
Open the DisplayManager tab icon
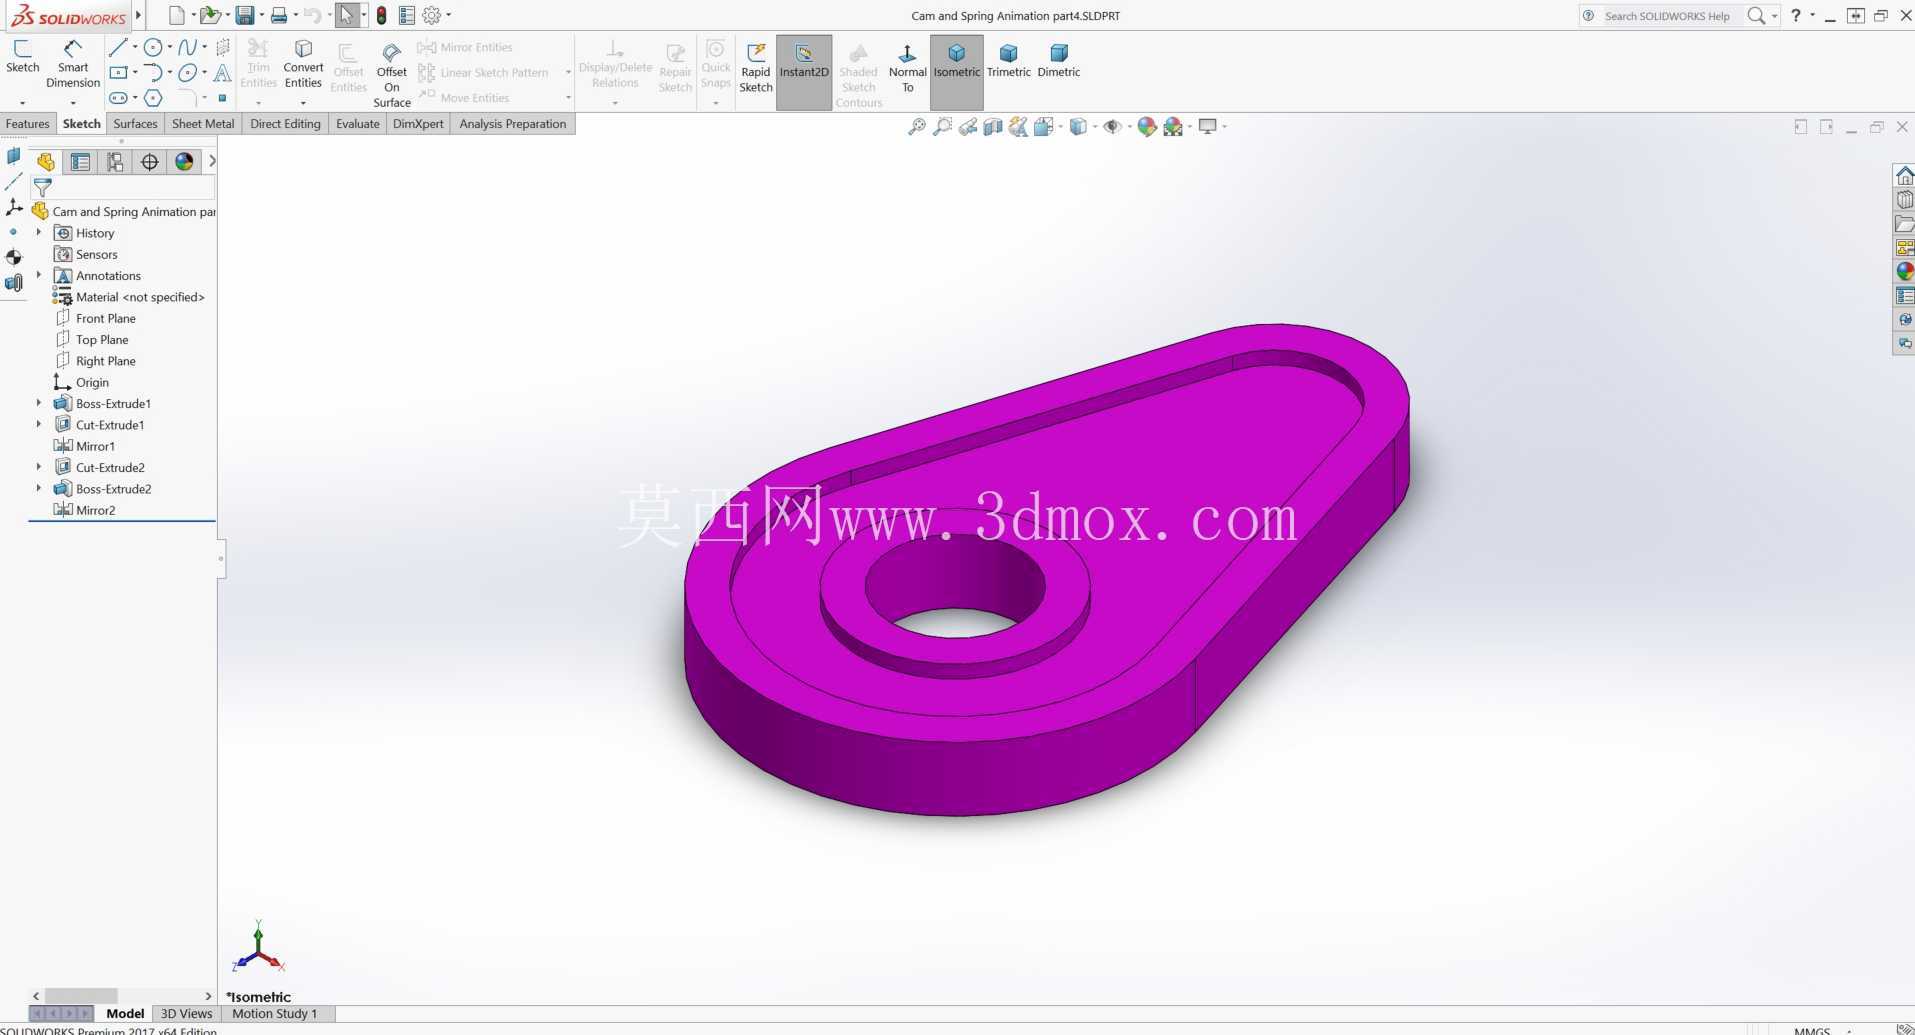pos(184,162)
